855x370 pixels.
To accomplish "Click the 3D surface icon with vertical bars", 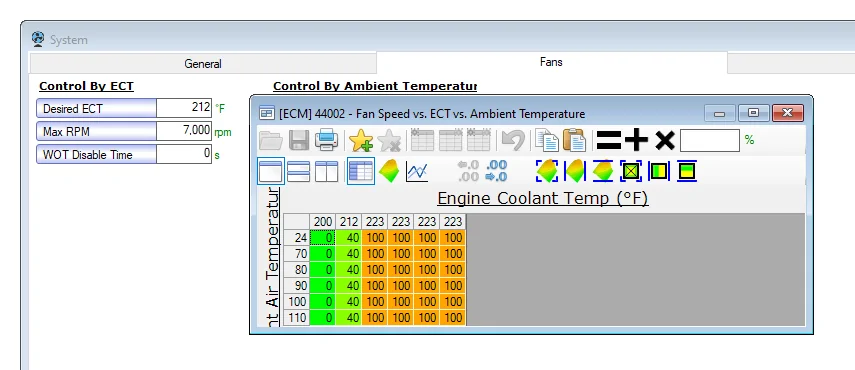I will 575,171.
